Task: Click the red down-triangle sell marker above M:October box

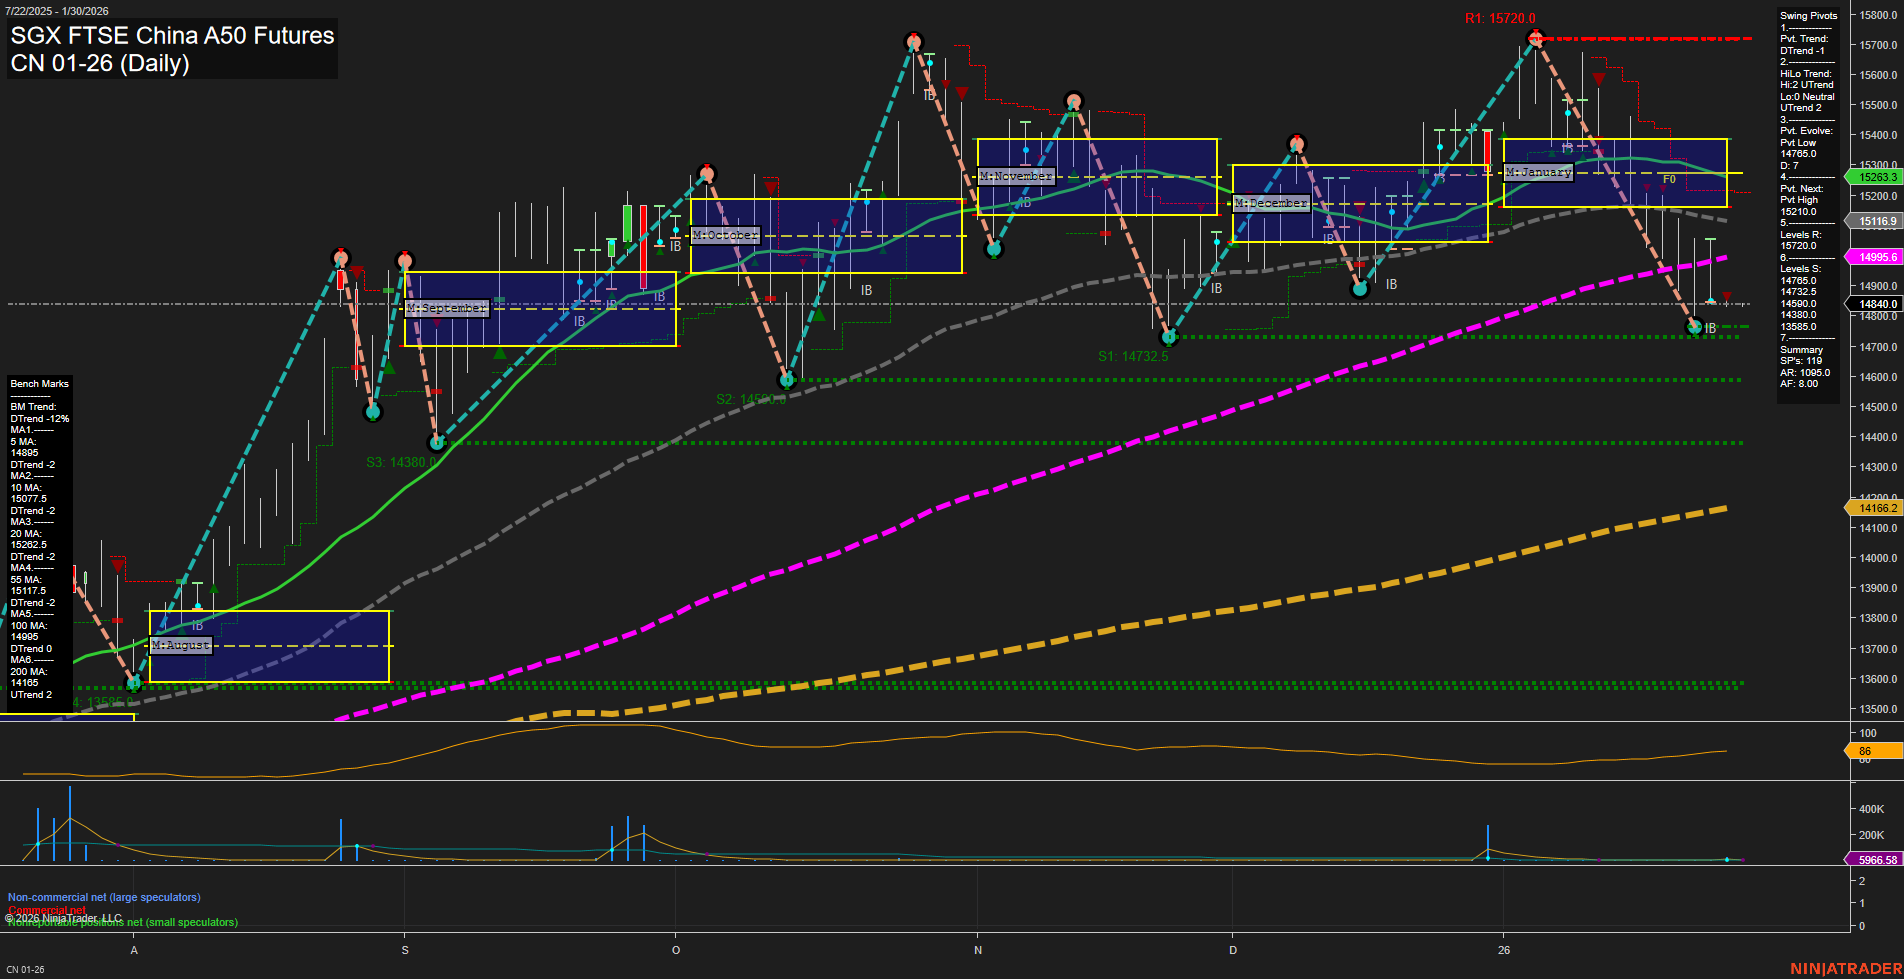Action: tap(769, 186)
